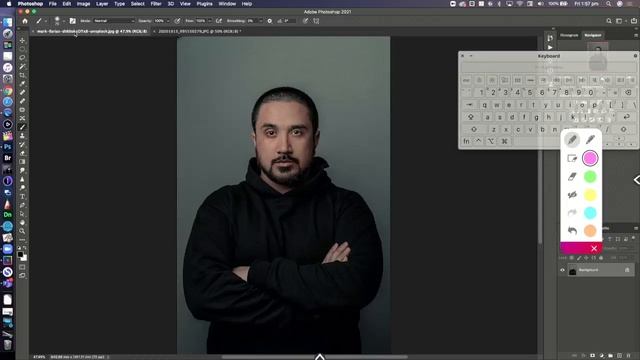Open the smoothing options gear icon
Screen dimensions: 640x360
(x=270, y=21)
